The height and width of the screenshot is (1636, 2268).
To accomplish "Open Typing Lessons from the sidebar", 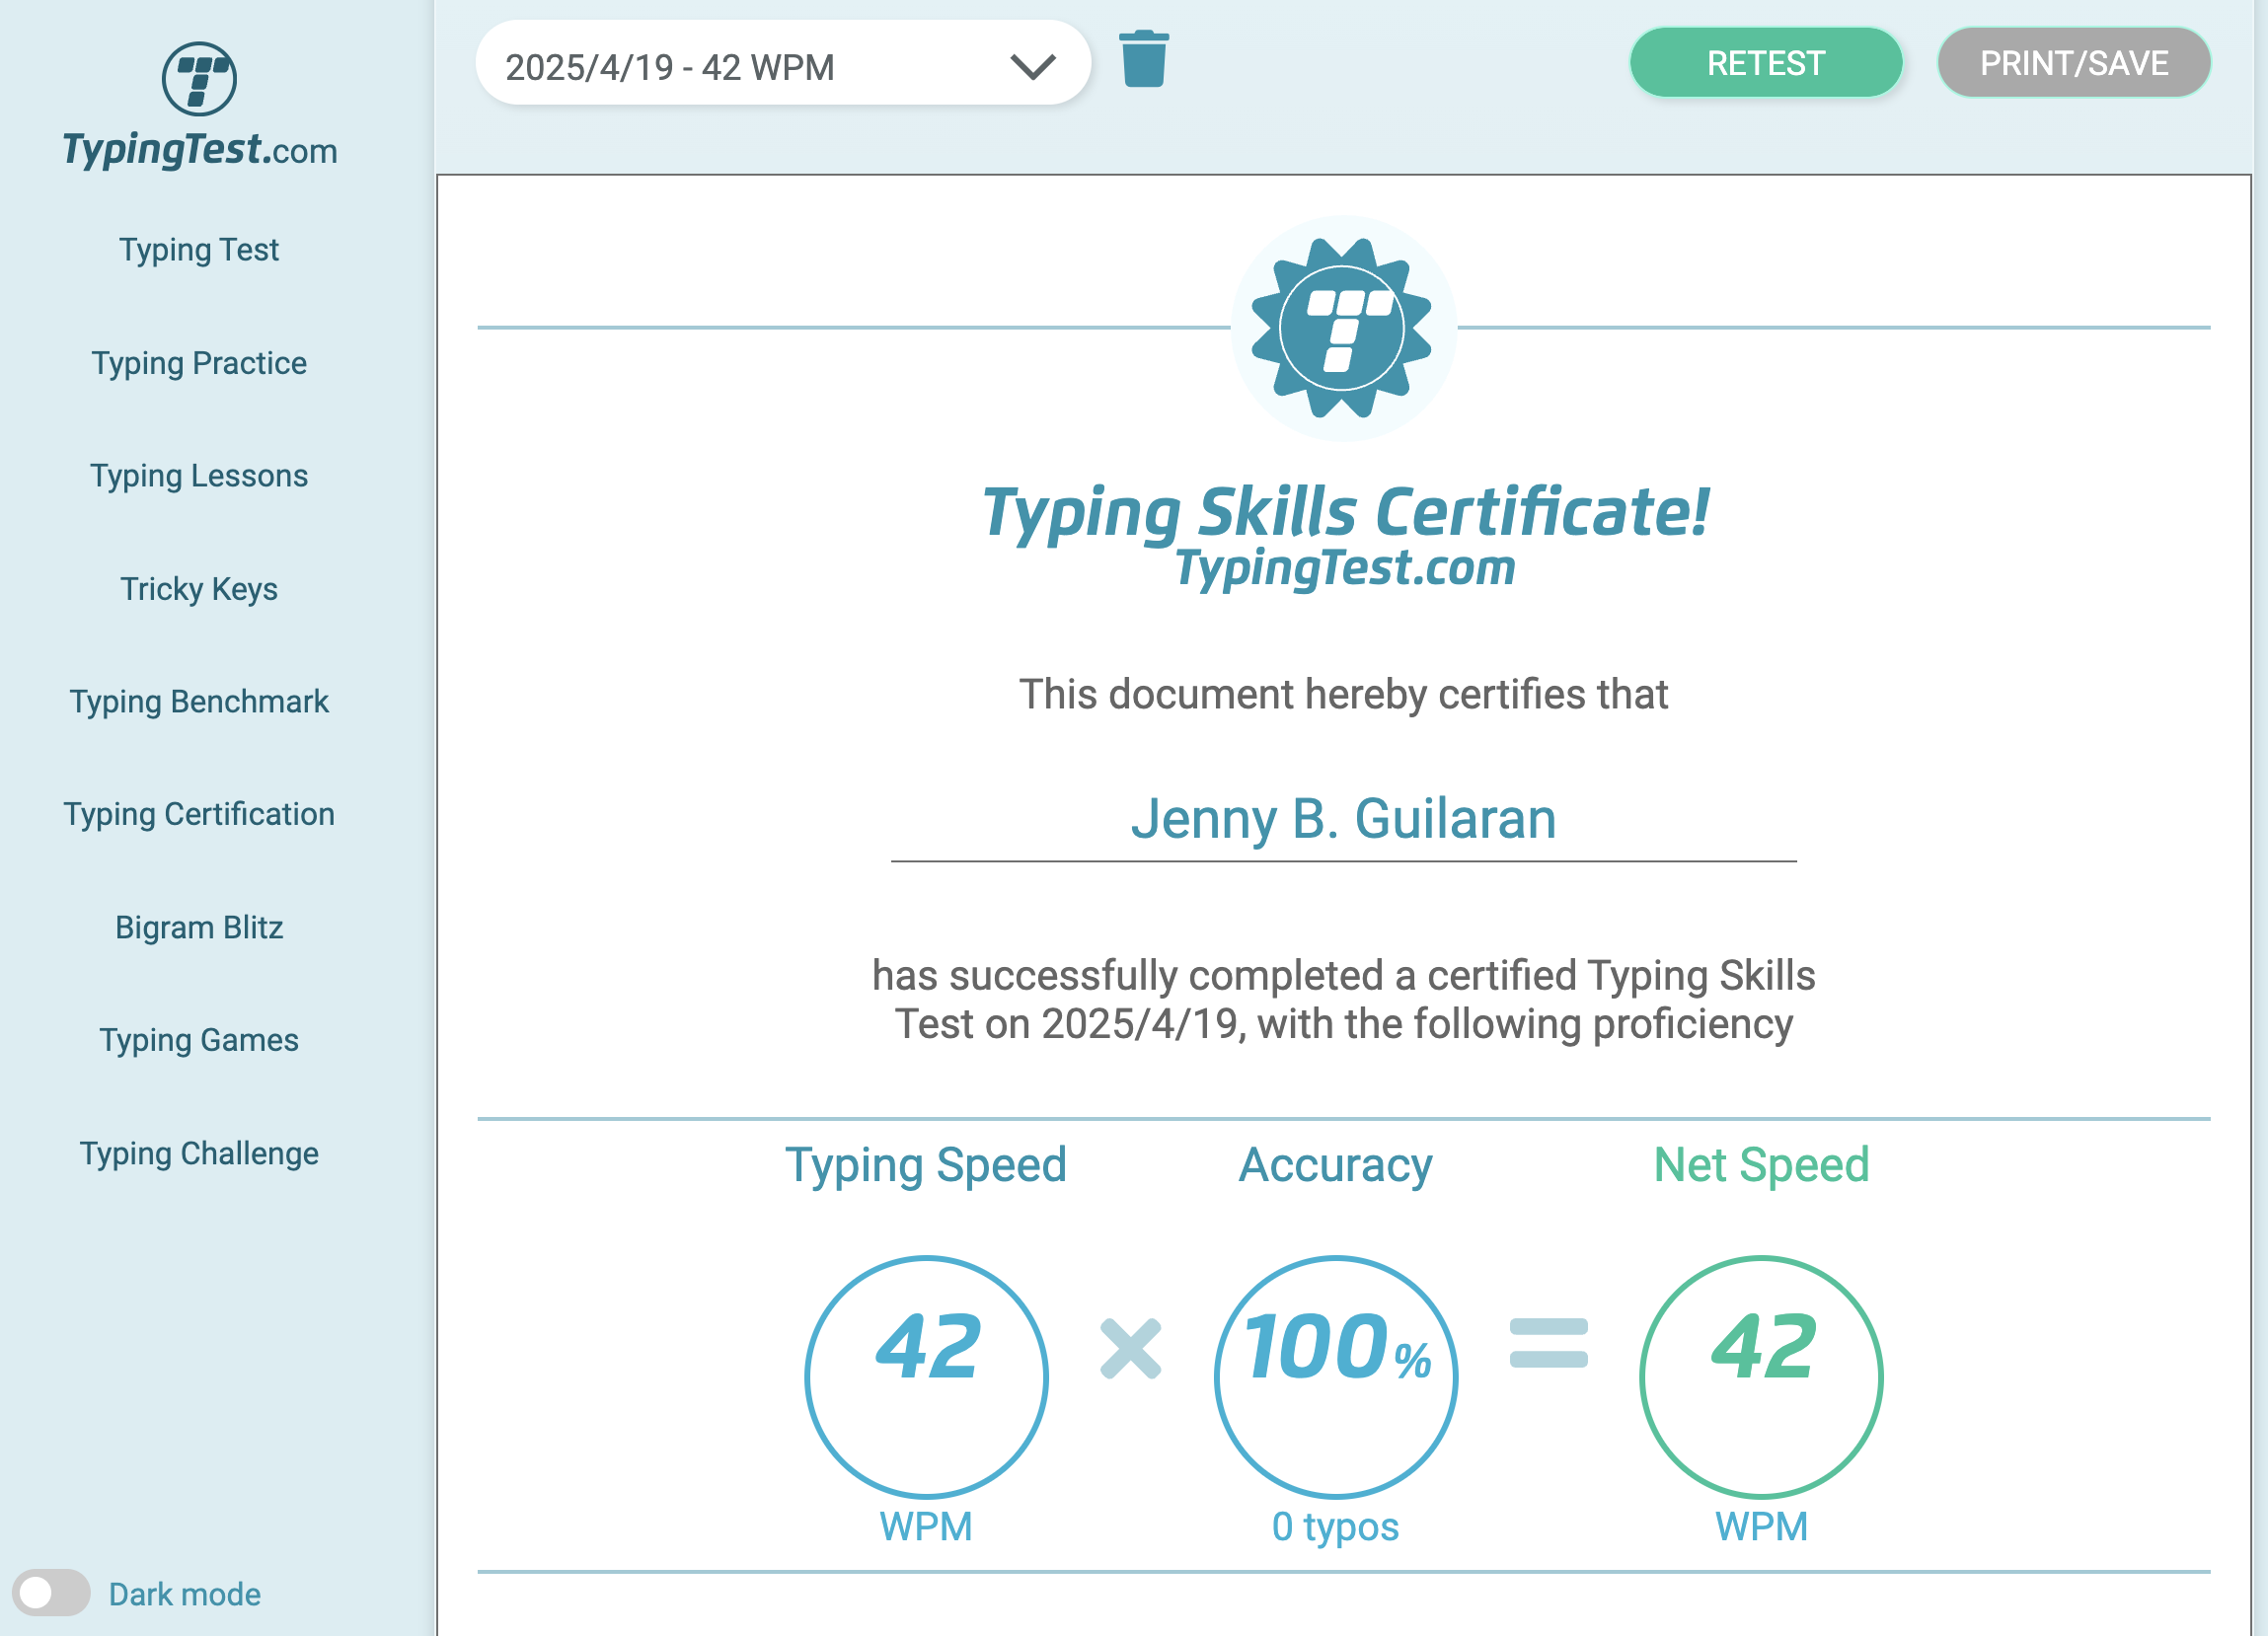I will point(199,475).
